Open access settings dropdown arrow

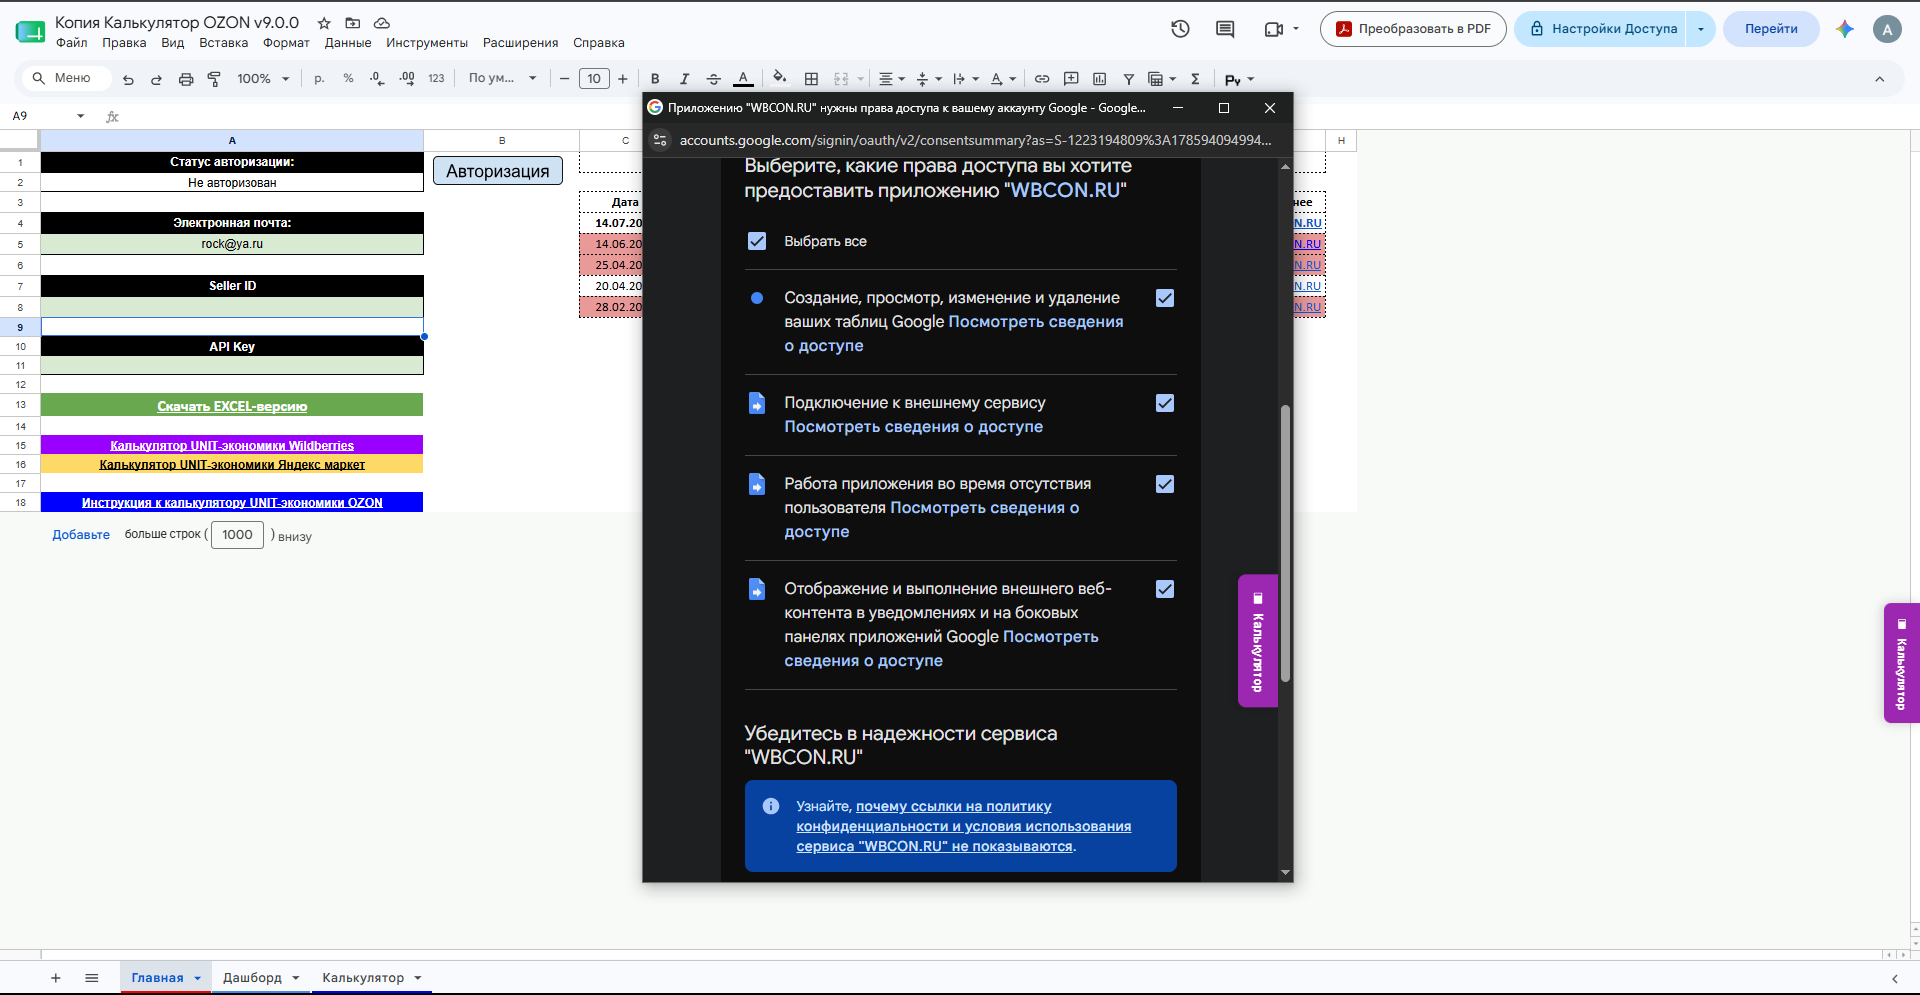1700,29
